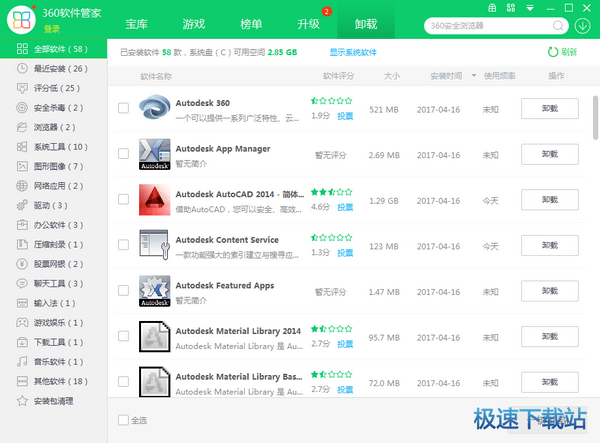Check the Autodesk Material Library 2014 checkbox
This screenshot has height=443, width=600.
pyautogui.click(x=123, y=336)
